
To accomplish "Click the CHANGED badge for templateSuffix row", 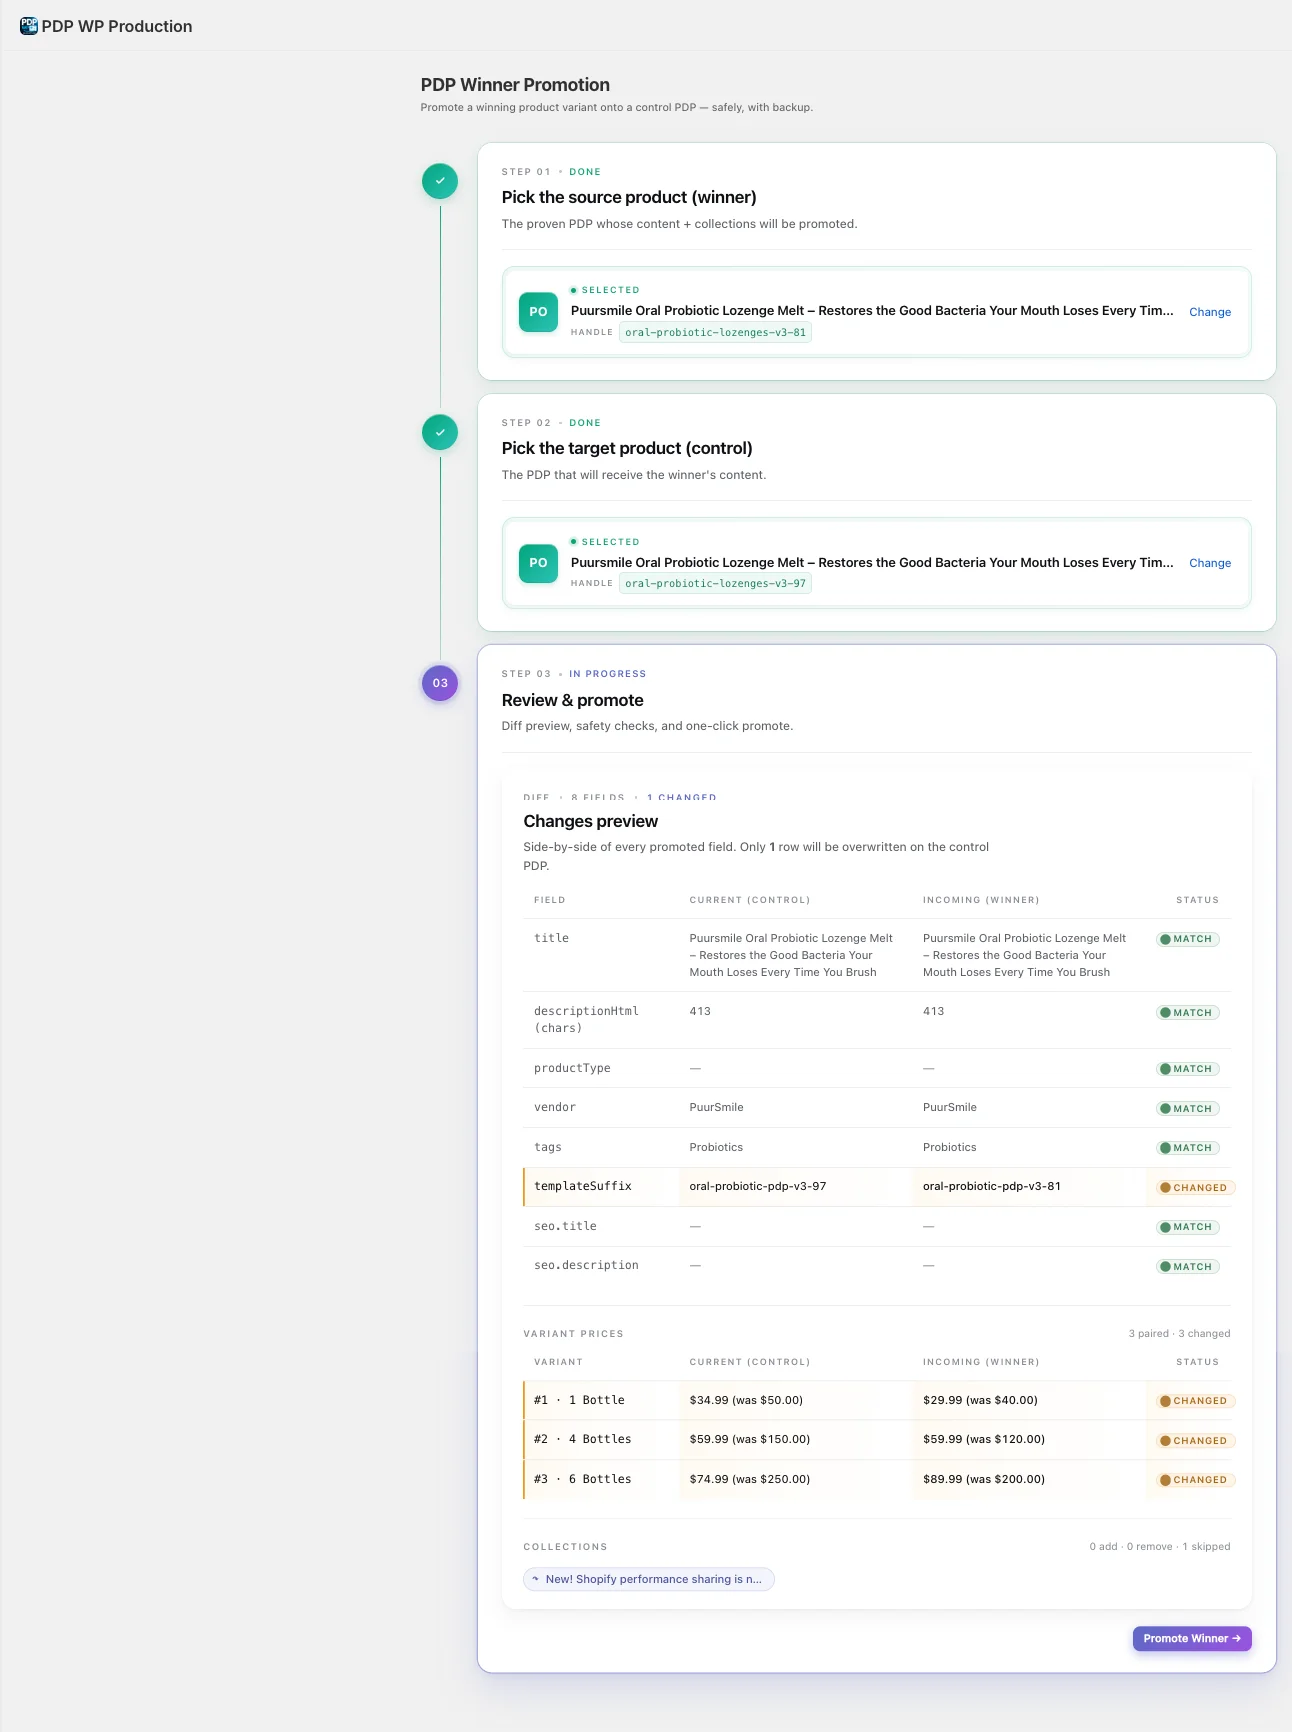I will pos(1195,1187).
